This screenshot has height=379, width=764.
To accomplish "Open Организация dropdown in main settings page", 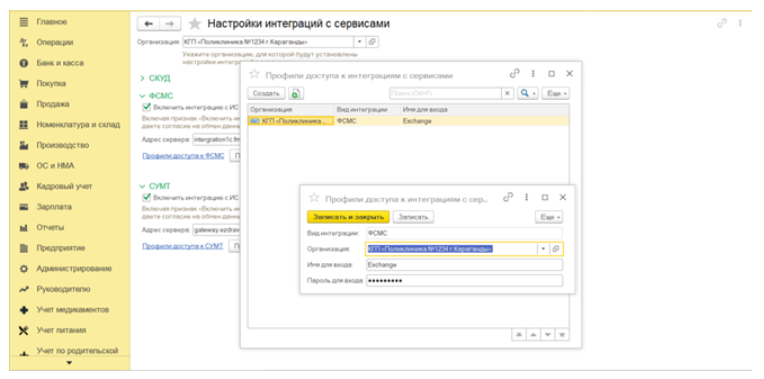I will [360, 42].
